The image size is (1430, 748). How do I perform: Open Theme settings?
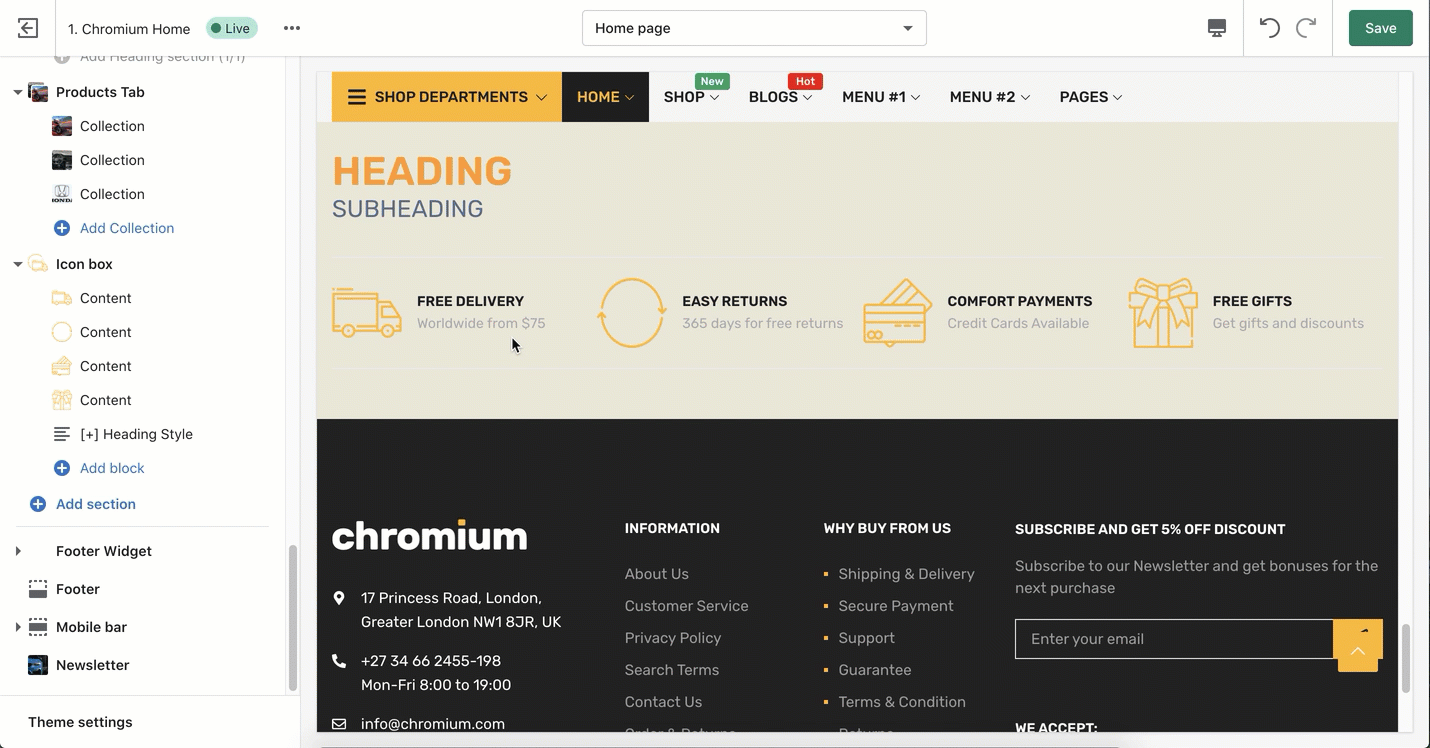click(80, 722)
